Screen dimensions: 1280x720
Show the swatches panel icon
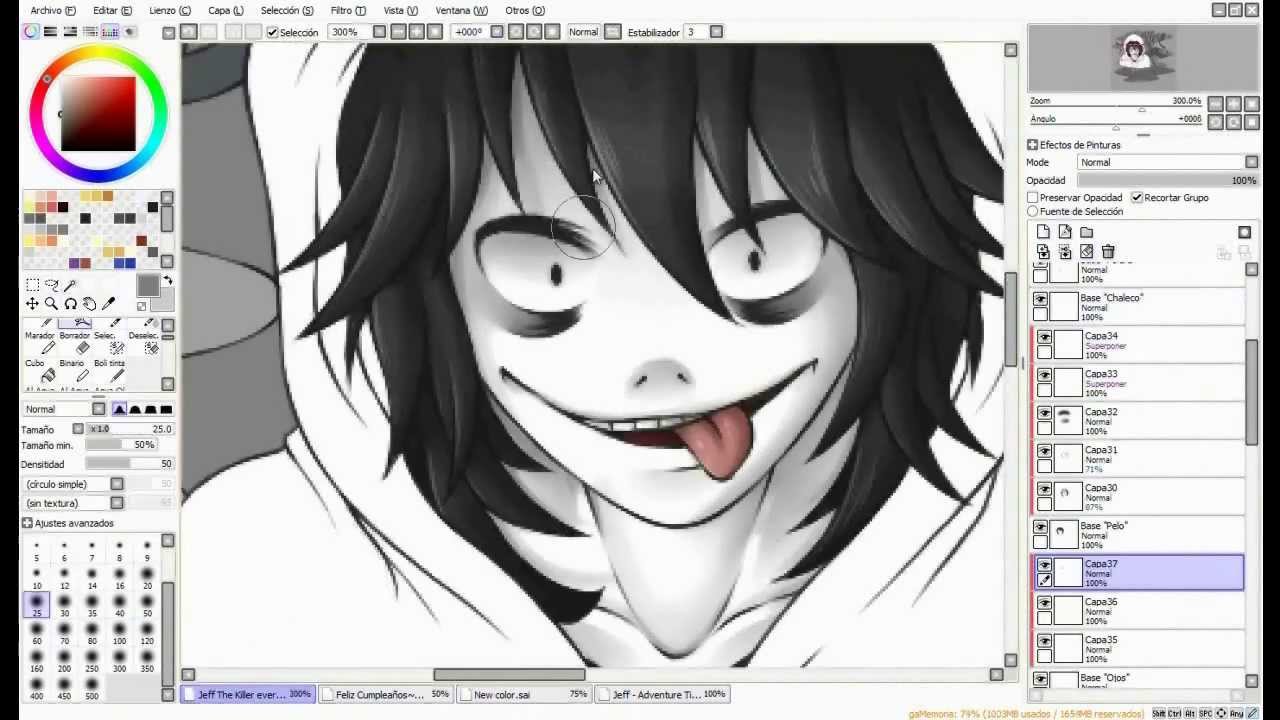click(111, 32)
